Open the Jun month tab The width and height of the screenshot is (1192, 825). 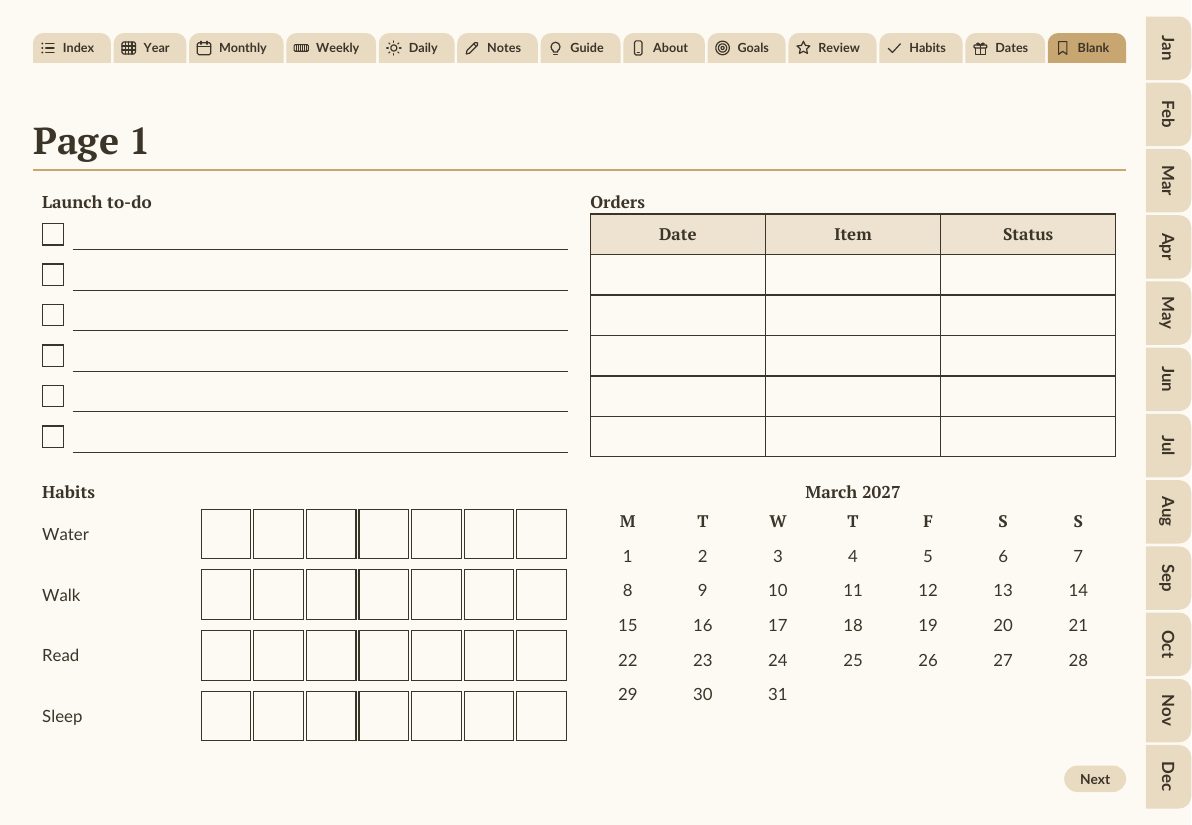(1168, 379)
